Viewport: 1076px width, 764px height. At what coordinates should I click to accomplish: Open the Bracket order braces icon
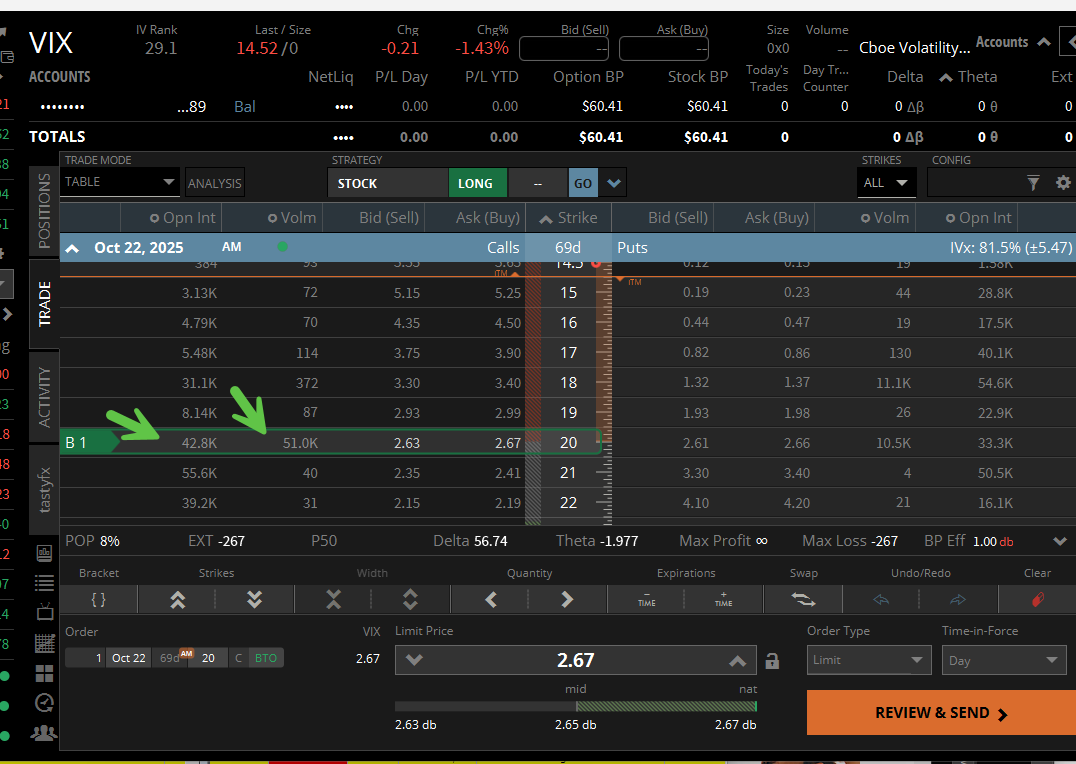pos(99,599)
